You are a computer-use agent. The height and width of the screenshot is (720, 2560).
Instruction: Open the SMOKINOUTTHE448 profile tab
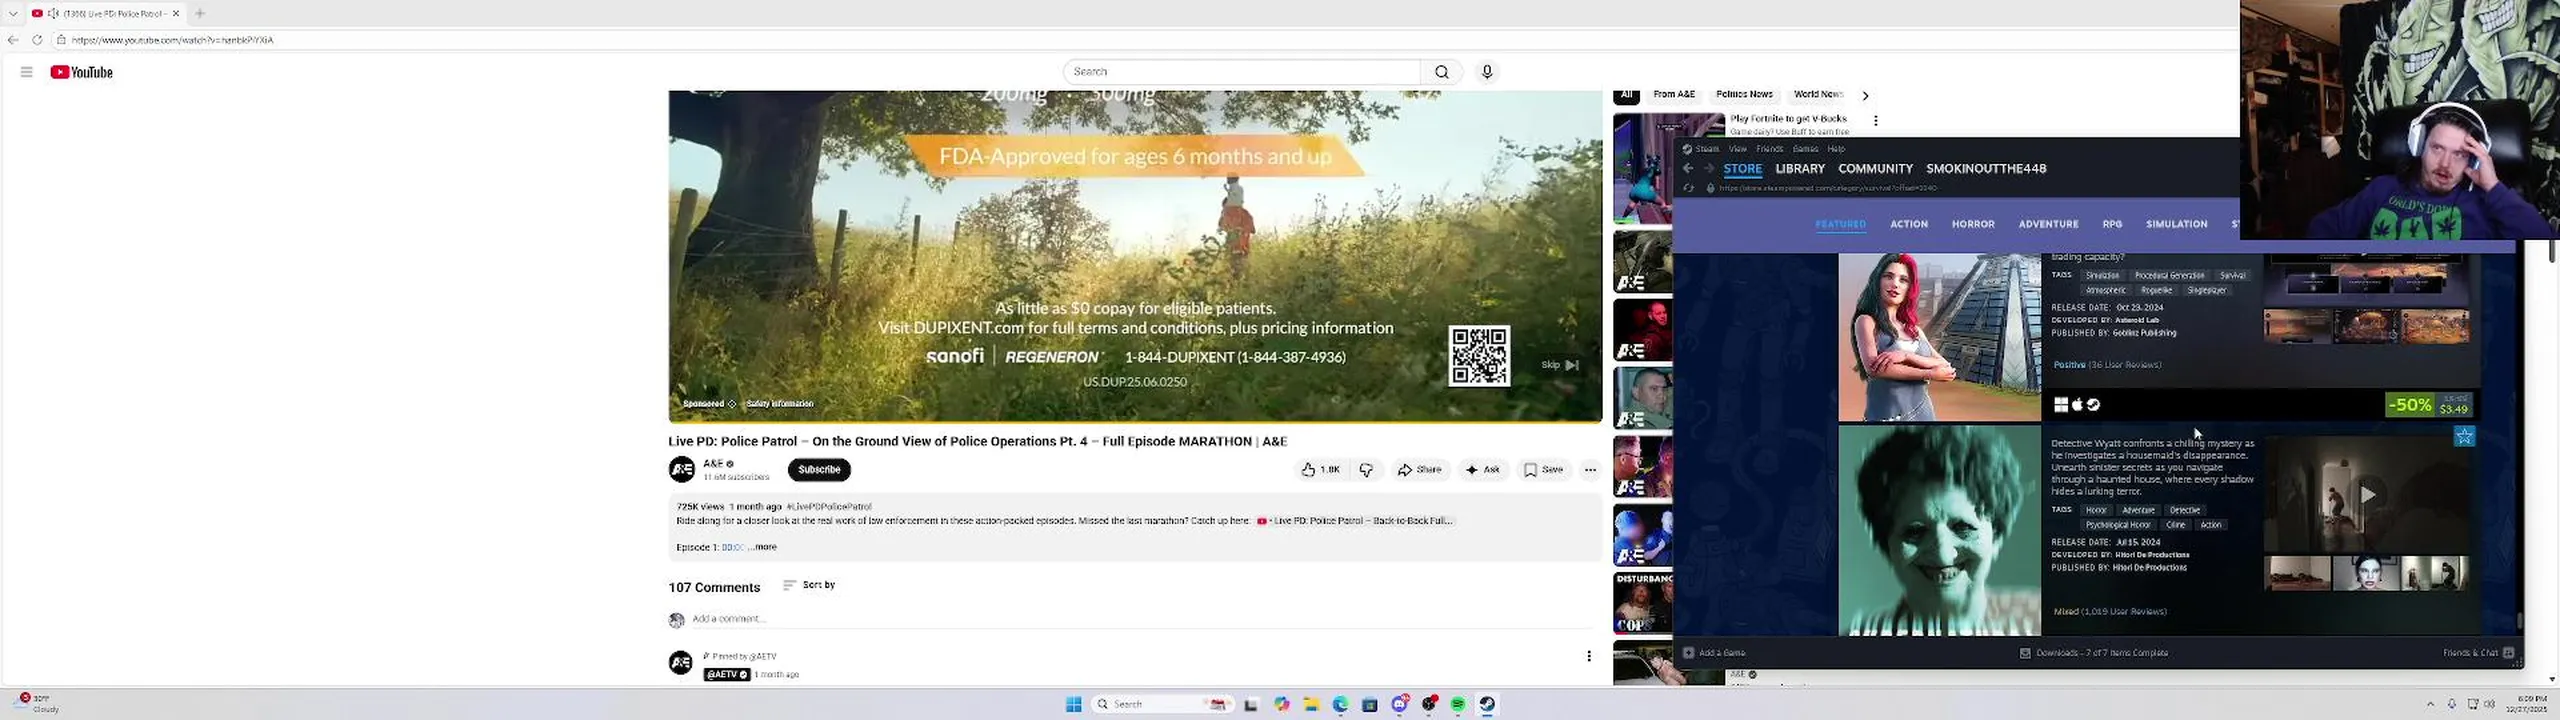pyautogui.click(x=1986, y=169)
